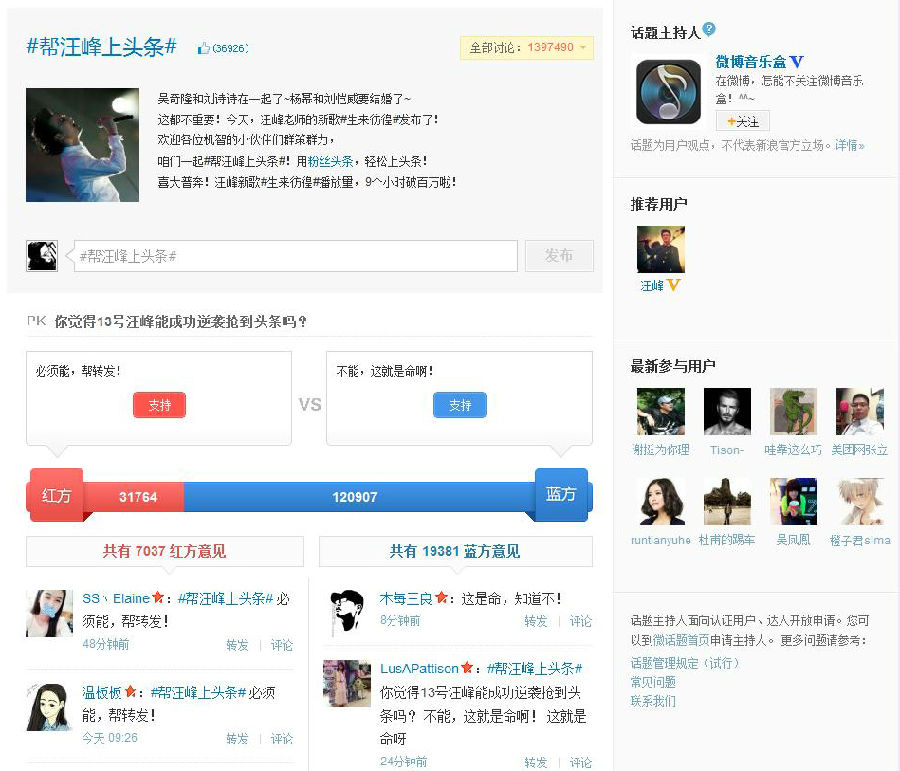Click 汪峰's verified V badge
Viewport: 900px width, 771px height.
coord(674,285)
